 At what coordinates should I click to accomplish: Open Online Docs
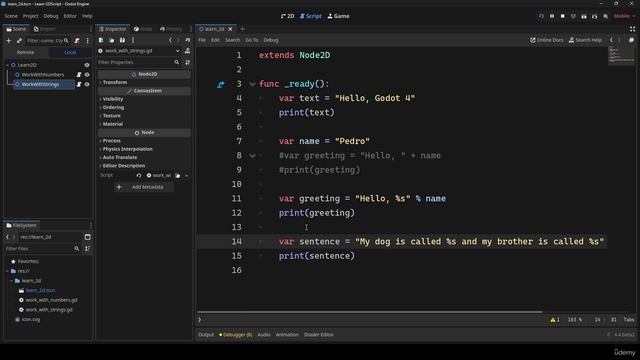[547, 40]
